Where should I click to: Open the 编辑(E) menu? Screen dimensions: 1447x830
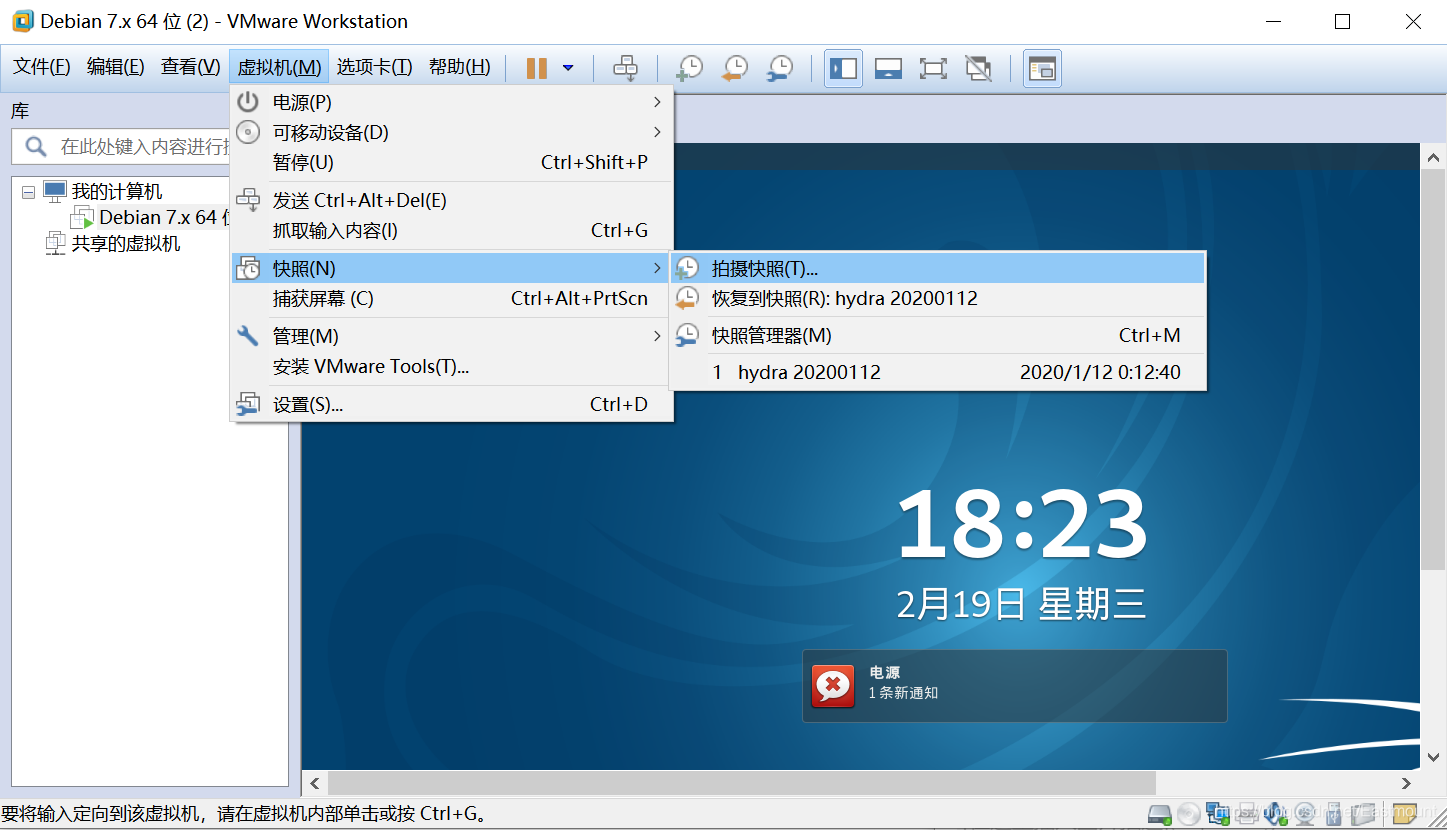[115, 67]
